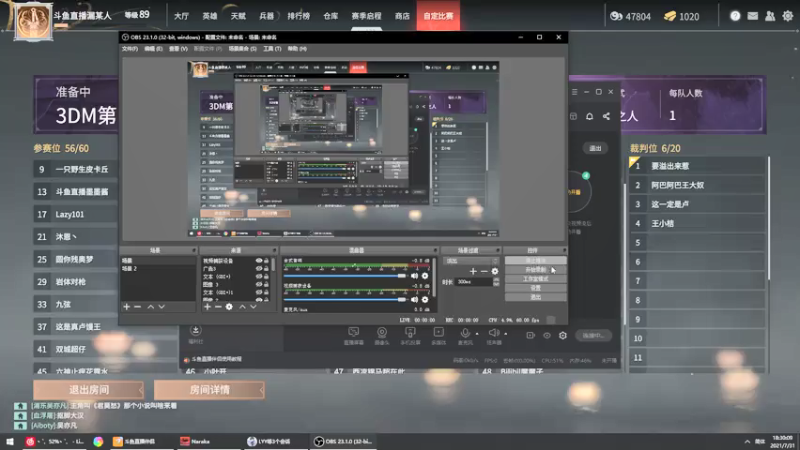This screenshot has width=800, height=450.
Task: Open the Douyu window hamburger menu
Action: 575,92
